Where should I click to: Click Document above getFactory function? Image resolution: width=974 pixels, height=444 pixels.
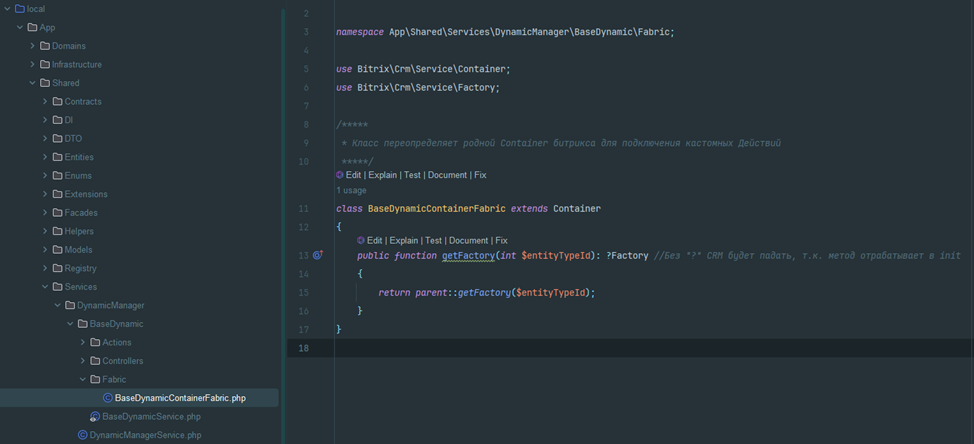click(x=468, y=240)
